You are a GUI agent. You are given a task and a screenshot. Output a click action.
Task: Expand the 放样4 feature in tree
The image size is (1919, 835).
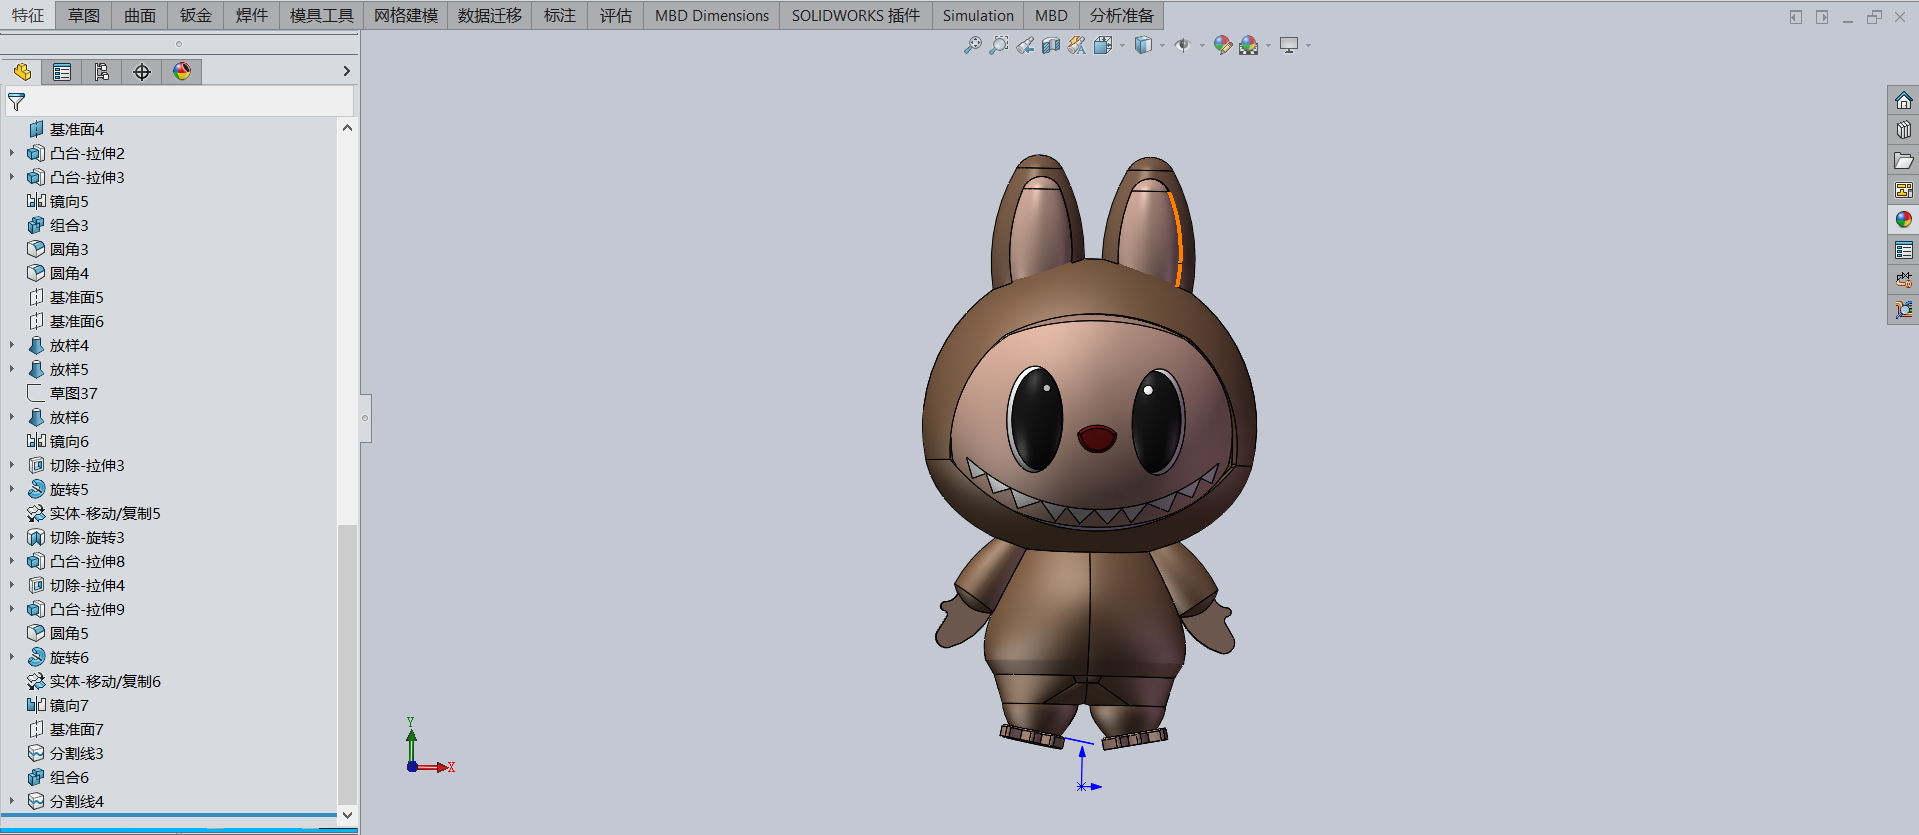coord(12,345)
